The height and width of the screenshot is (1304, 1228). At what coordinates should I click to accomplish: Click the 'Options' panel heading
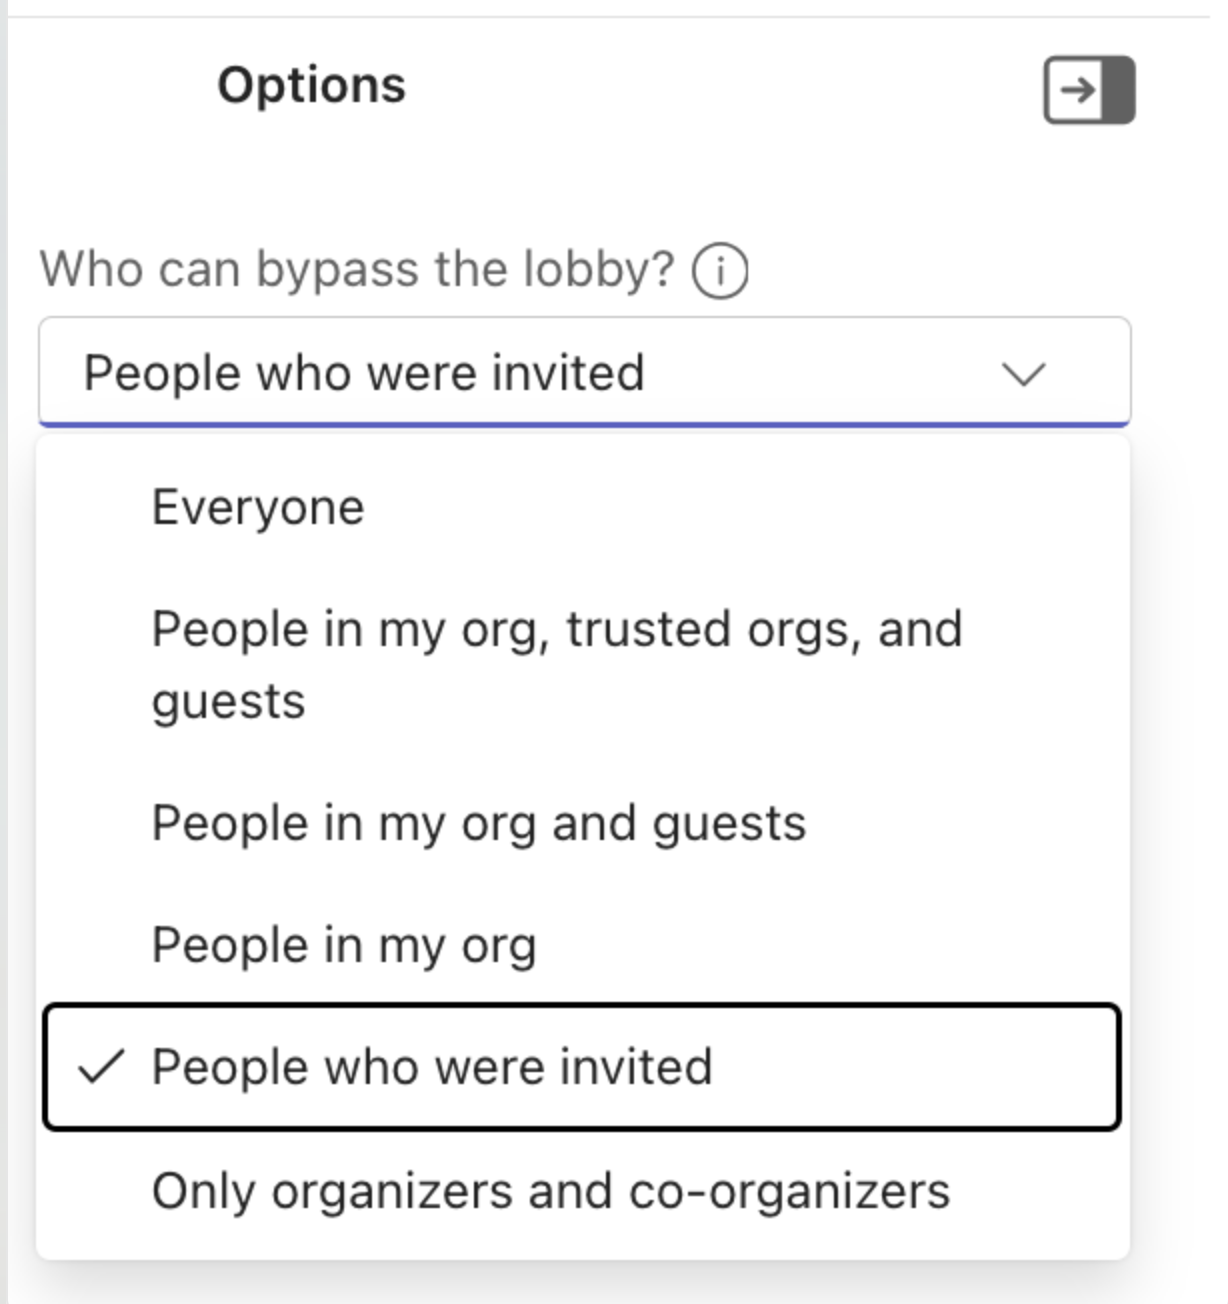312,85
